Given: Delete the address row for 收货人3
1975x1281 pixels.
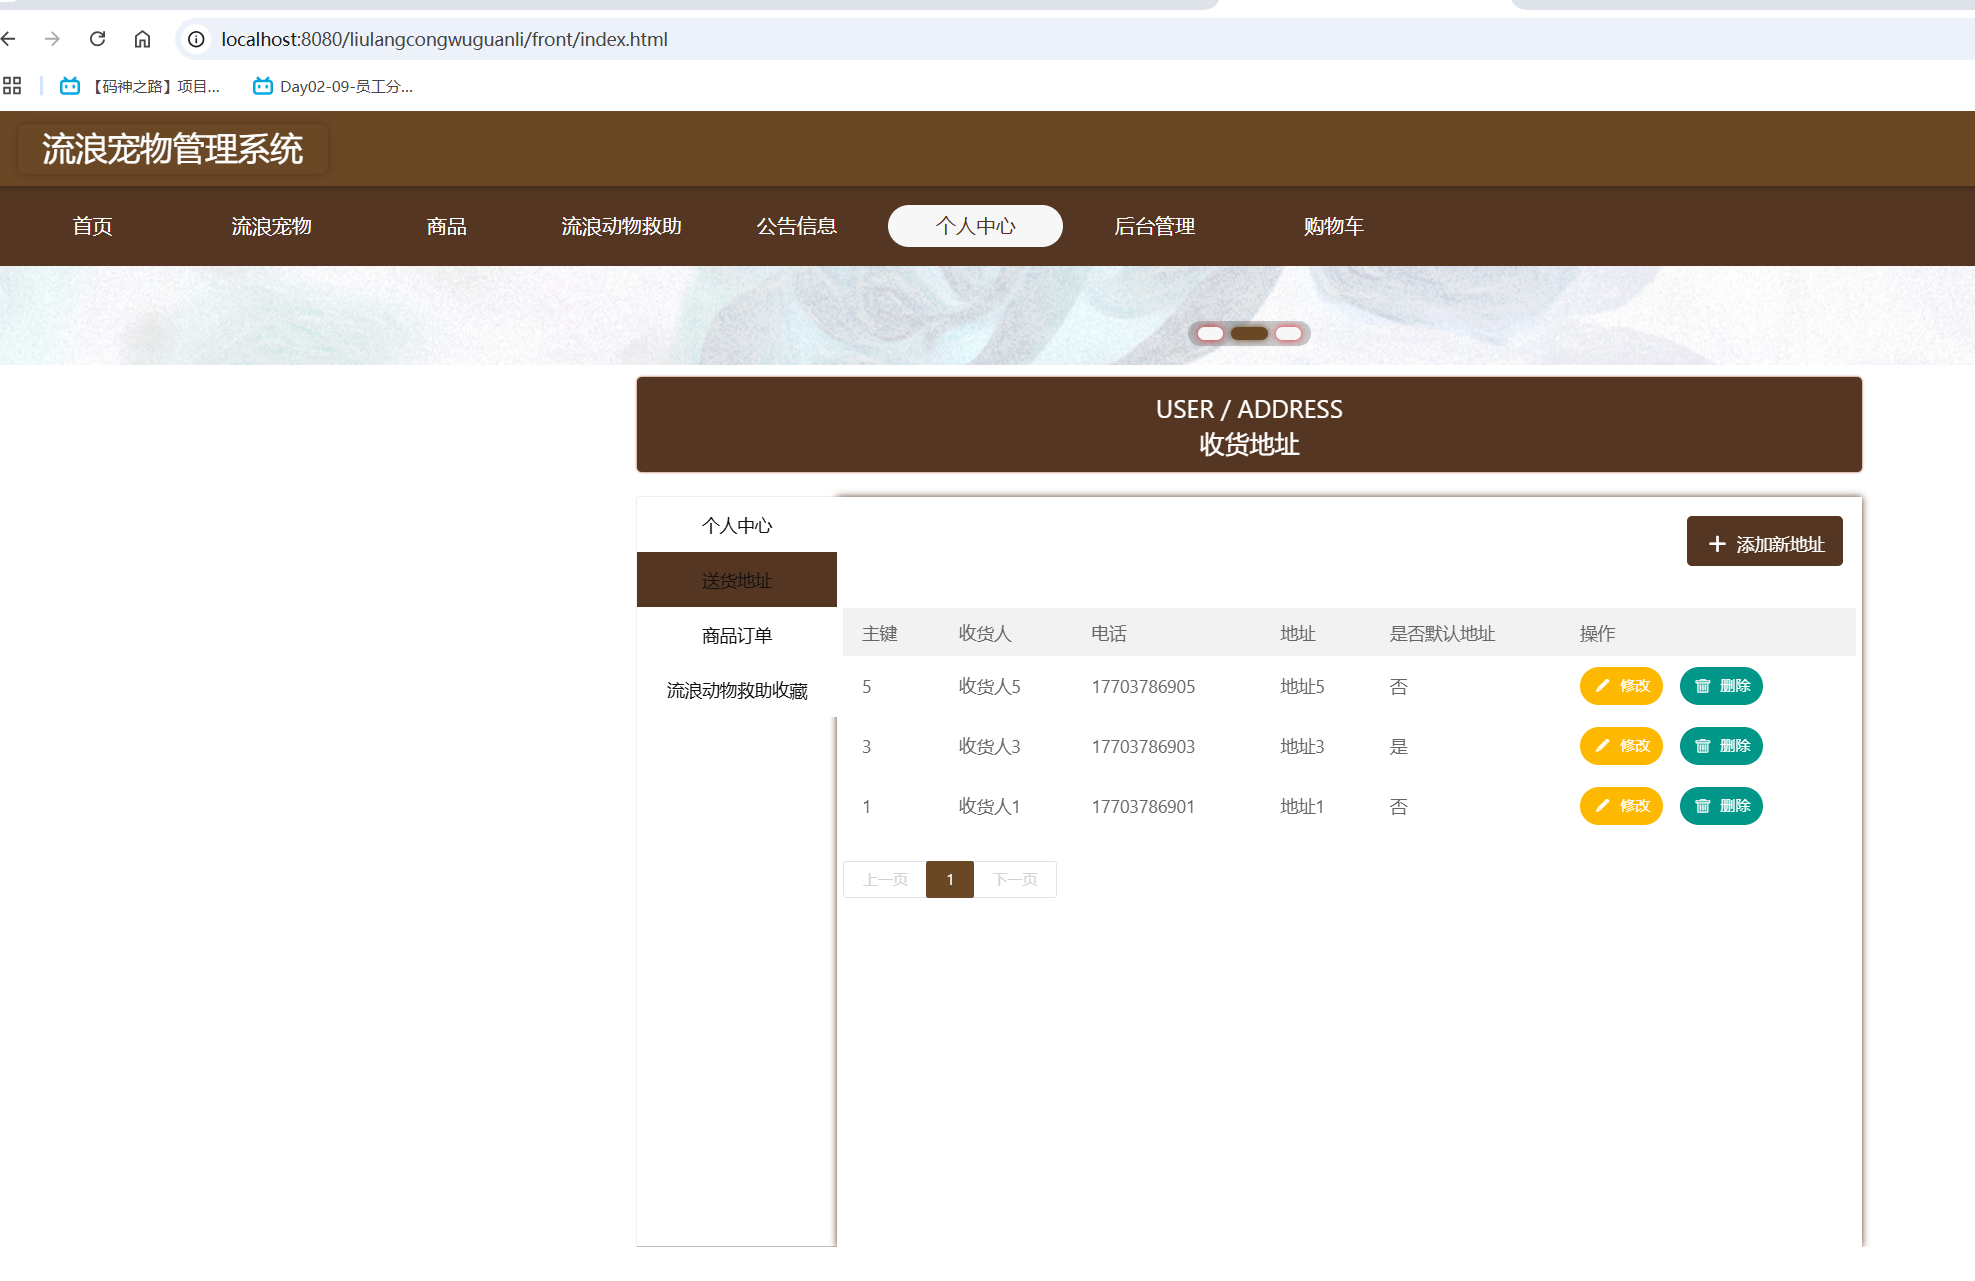Looking at the screenshot, I should point(1720,746).
